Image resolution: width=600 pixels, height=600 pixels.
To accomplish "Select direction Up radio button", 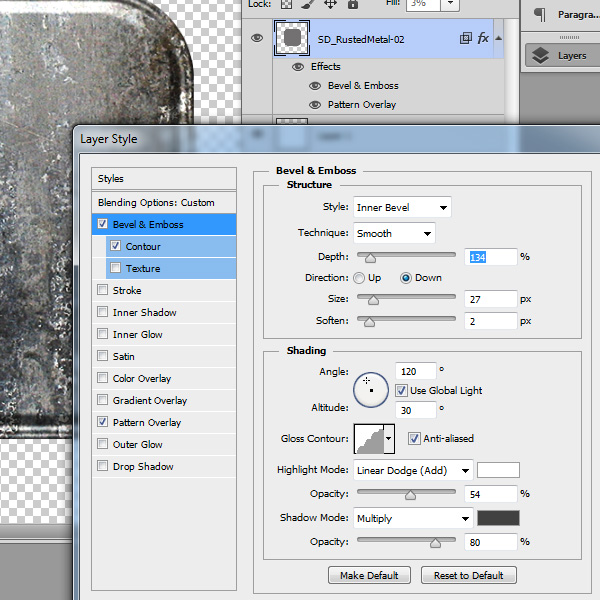I will point(359,278).
